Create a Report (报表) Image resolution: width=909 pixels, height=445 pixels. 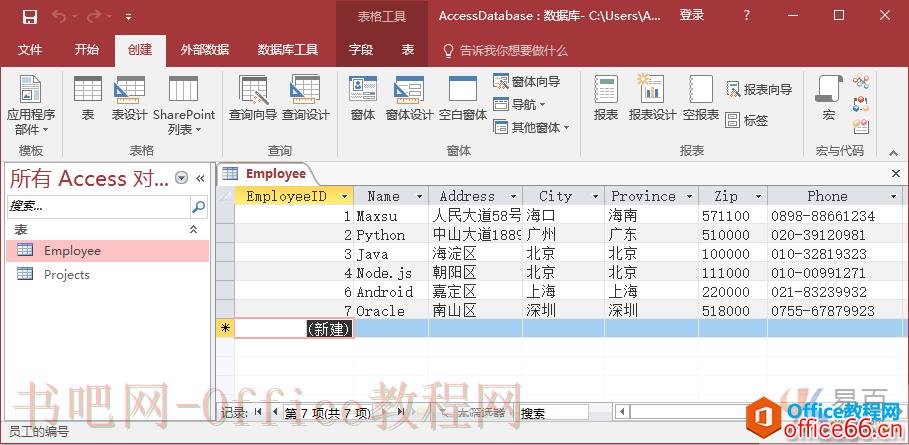pyautogui.click(x=606, y=99)
